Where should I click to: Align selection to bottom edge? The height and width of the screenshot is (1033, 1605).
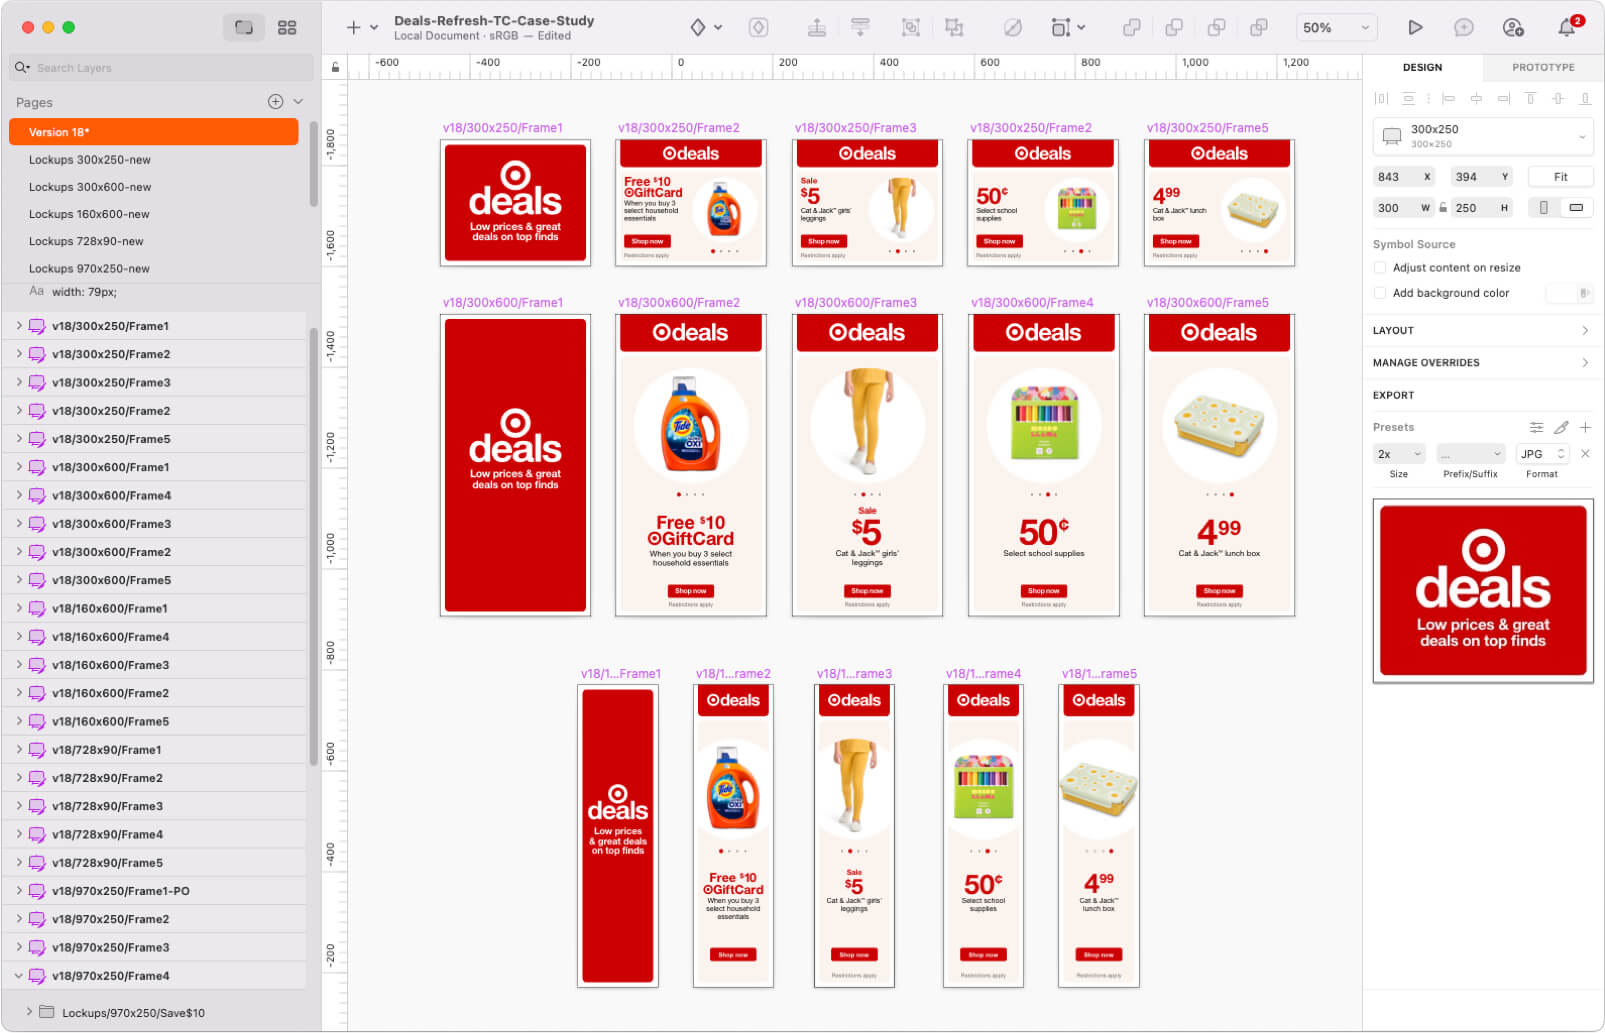pyautogui.click(x=1585, y=98)
